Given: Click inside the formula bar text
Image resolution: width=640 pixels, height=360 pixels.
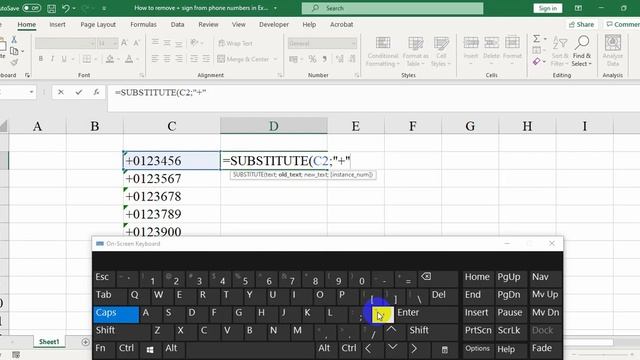Looking at the screenshot, I should [x=160, y=93].
